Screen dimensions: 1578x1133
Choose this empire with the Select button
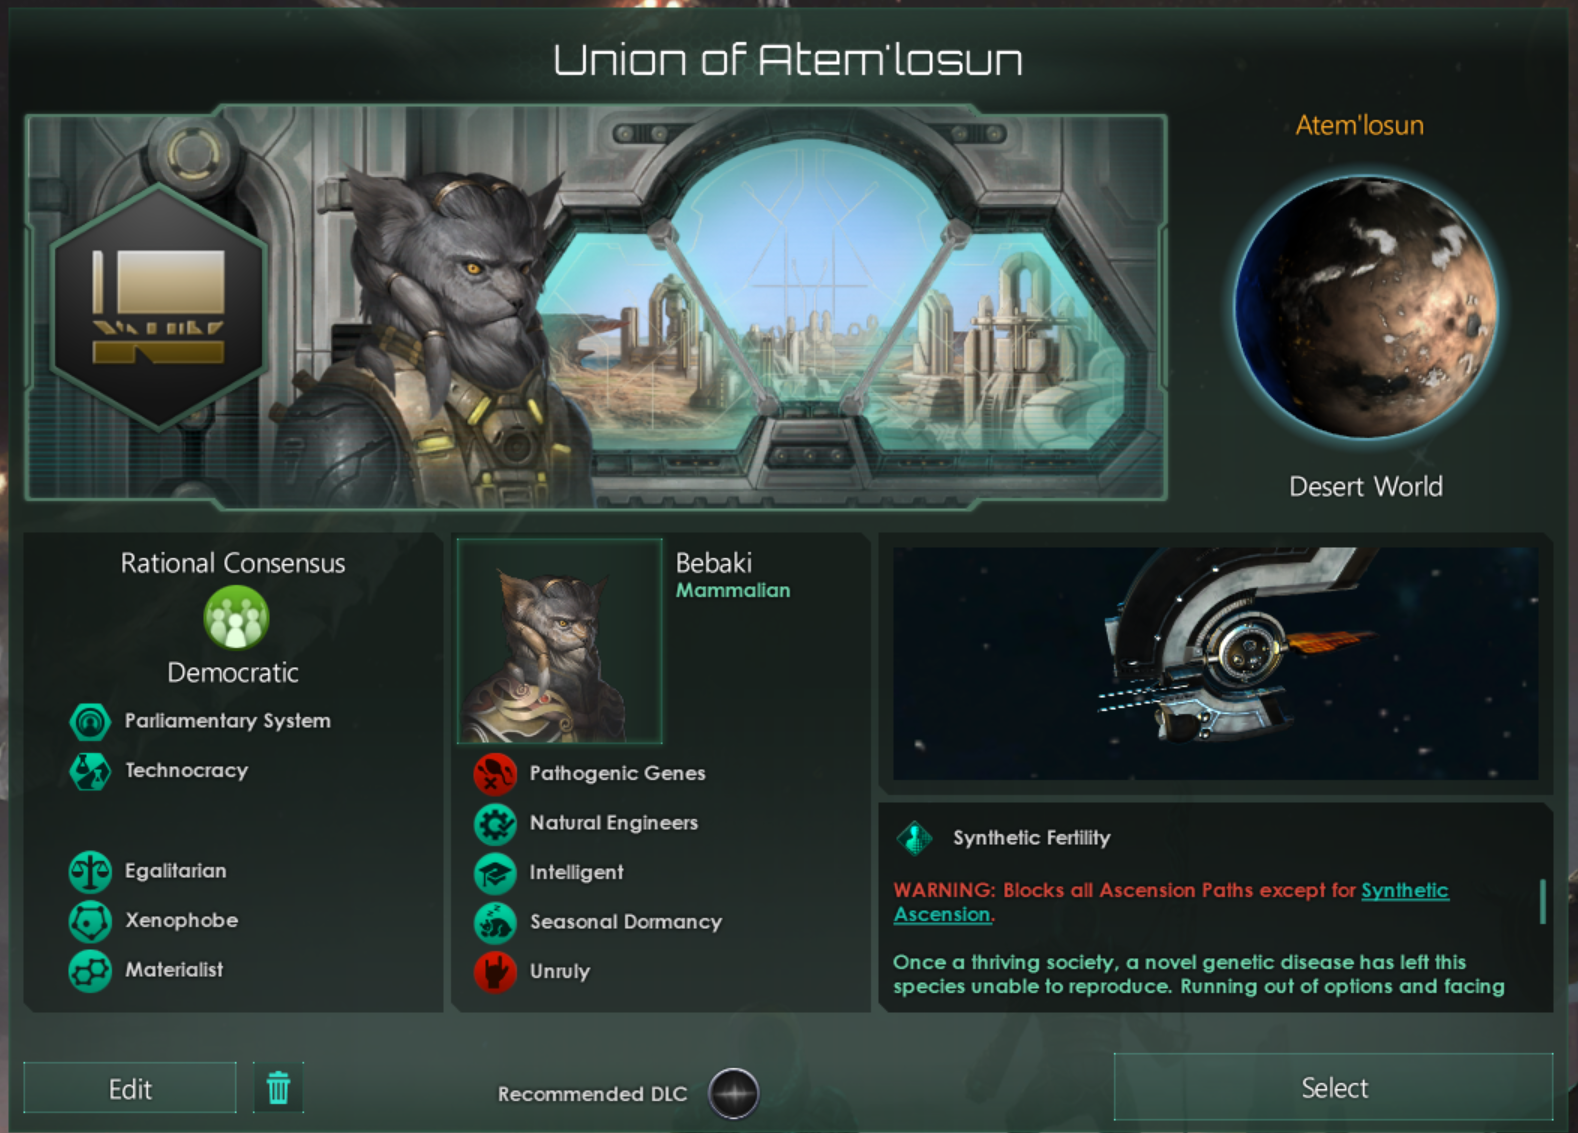coord(1334,1087)
